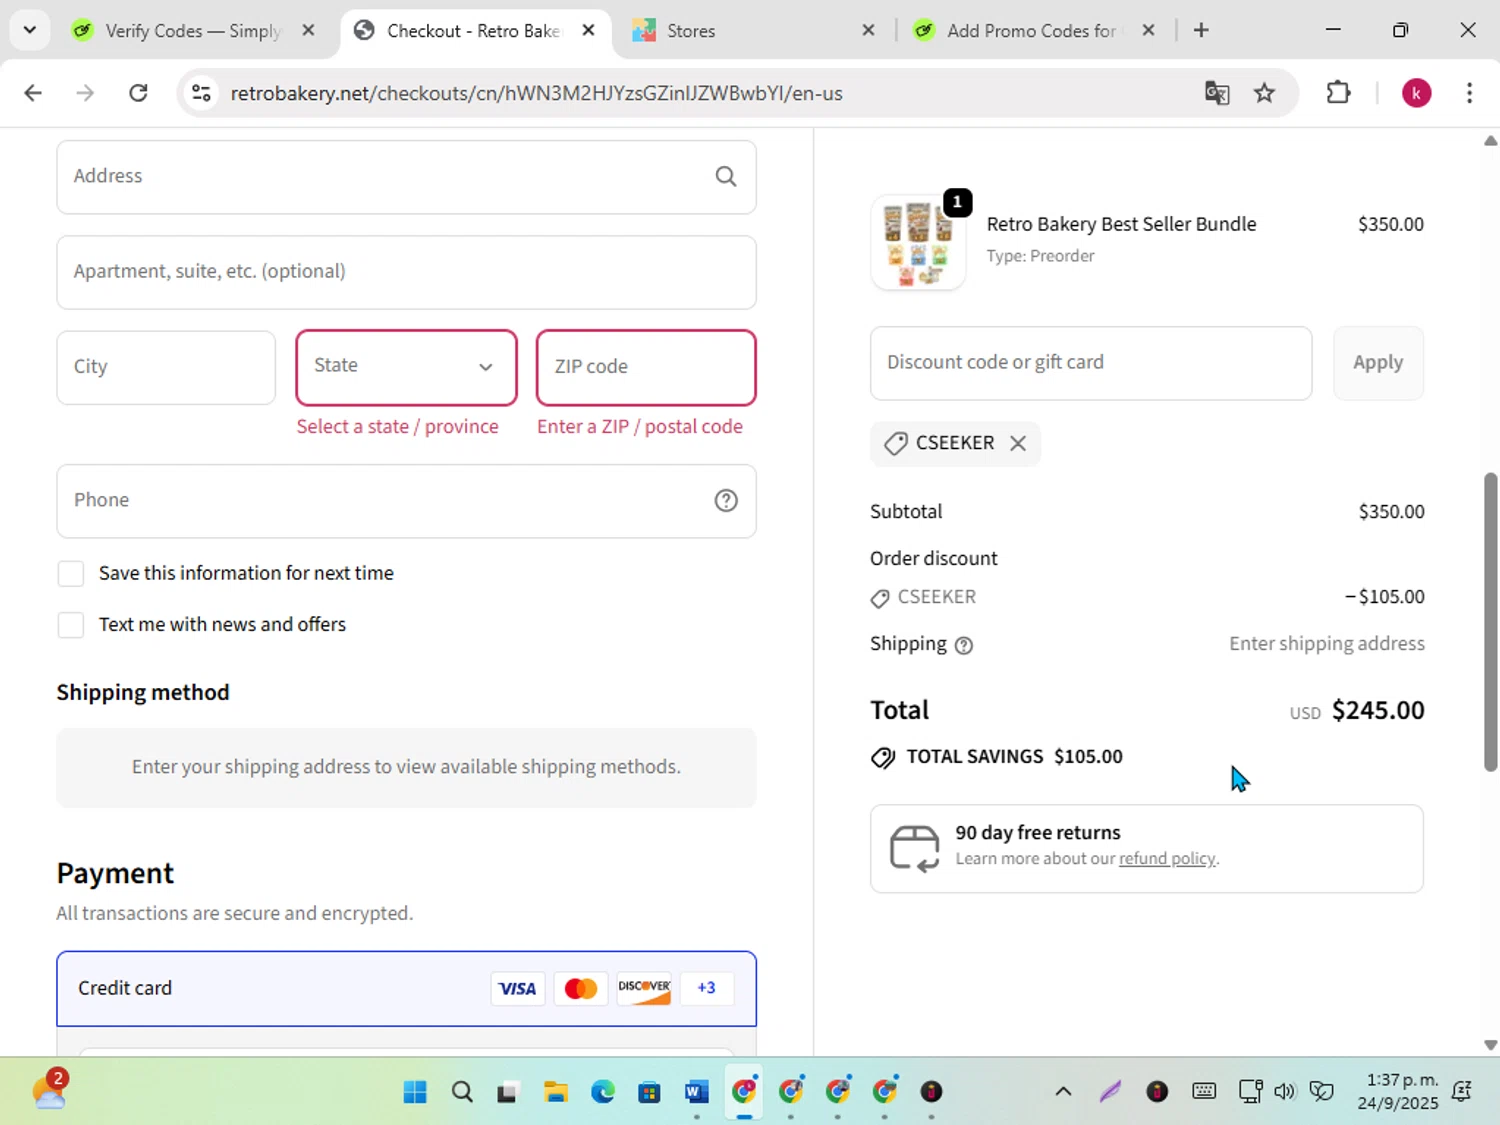The width and height of the screenshot is (1500, 1125).
Task: Click the City input field
Action: (166, 367)
